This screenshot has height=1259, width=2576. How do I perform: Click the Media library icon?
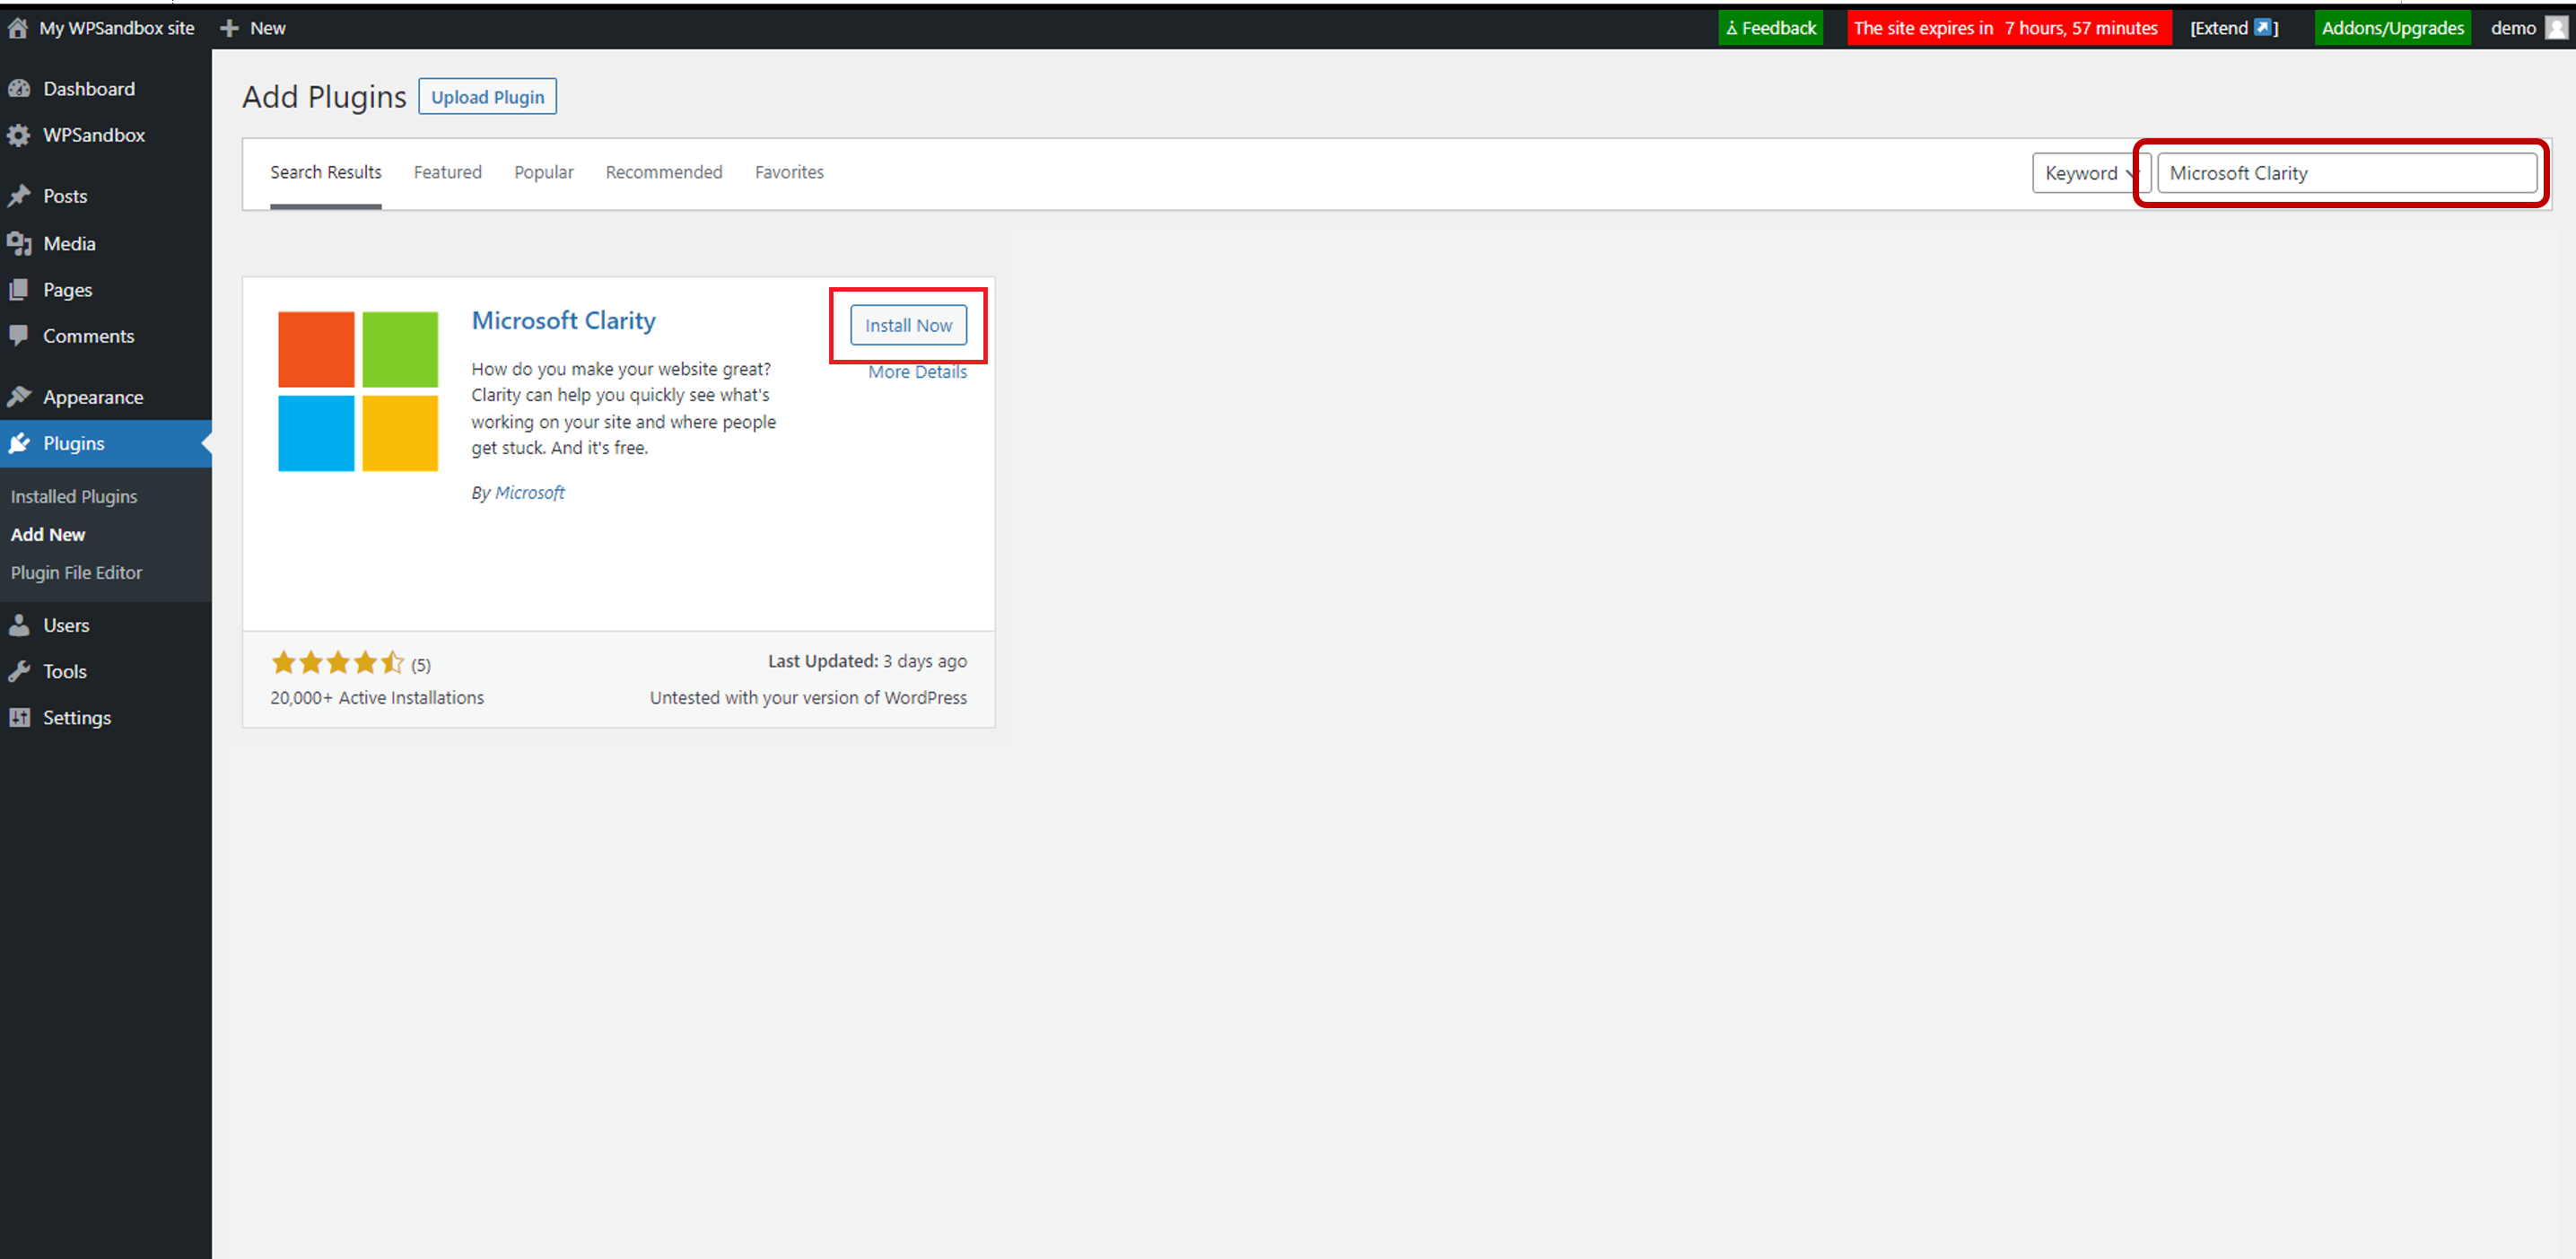tap(19, 243)
